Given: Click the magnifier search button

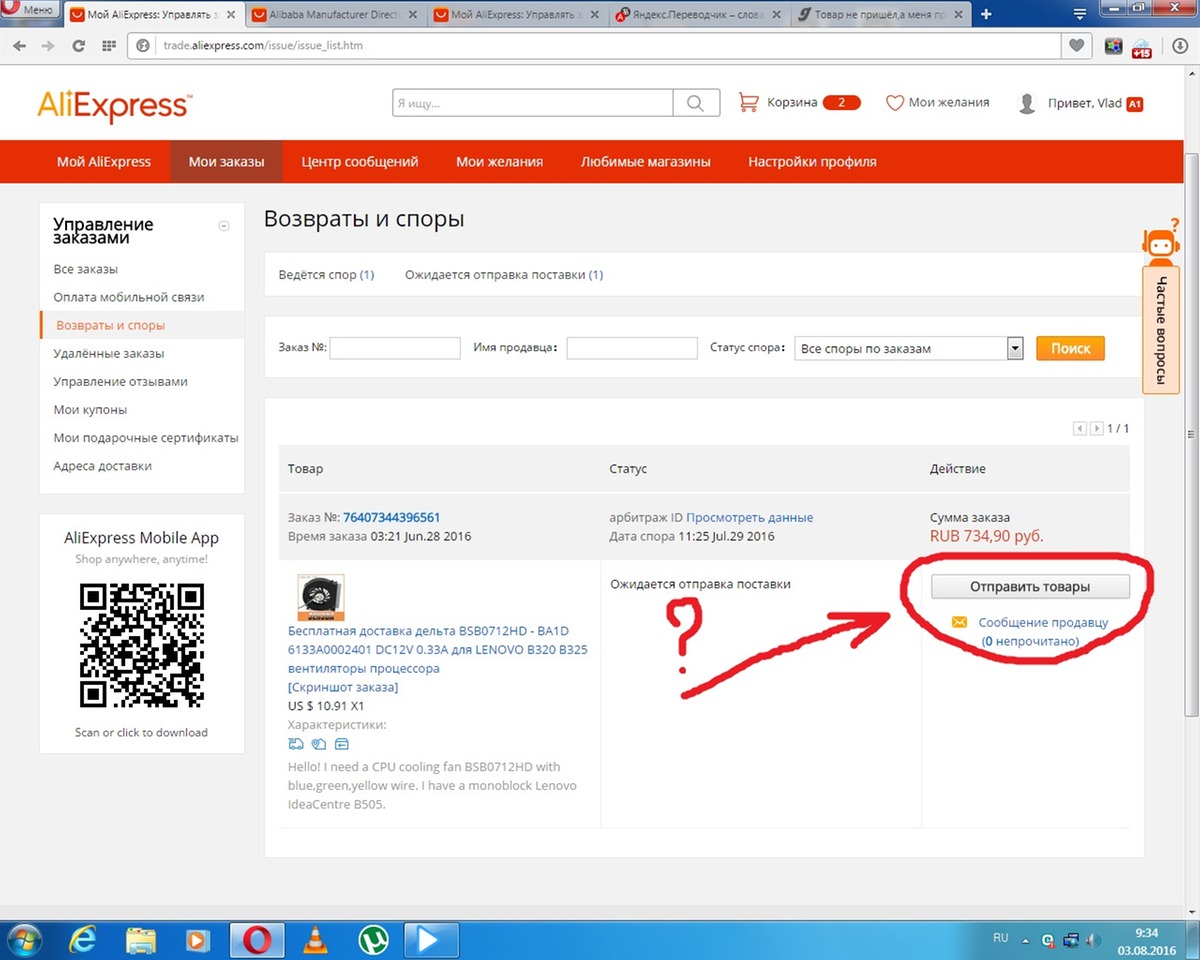Looking at the screenshot, I should tap(696, 103).
